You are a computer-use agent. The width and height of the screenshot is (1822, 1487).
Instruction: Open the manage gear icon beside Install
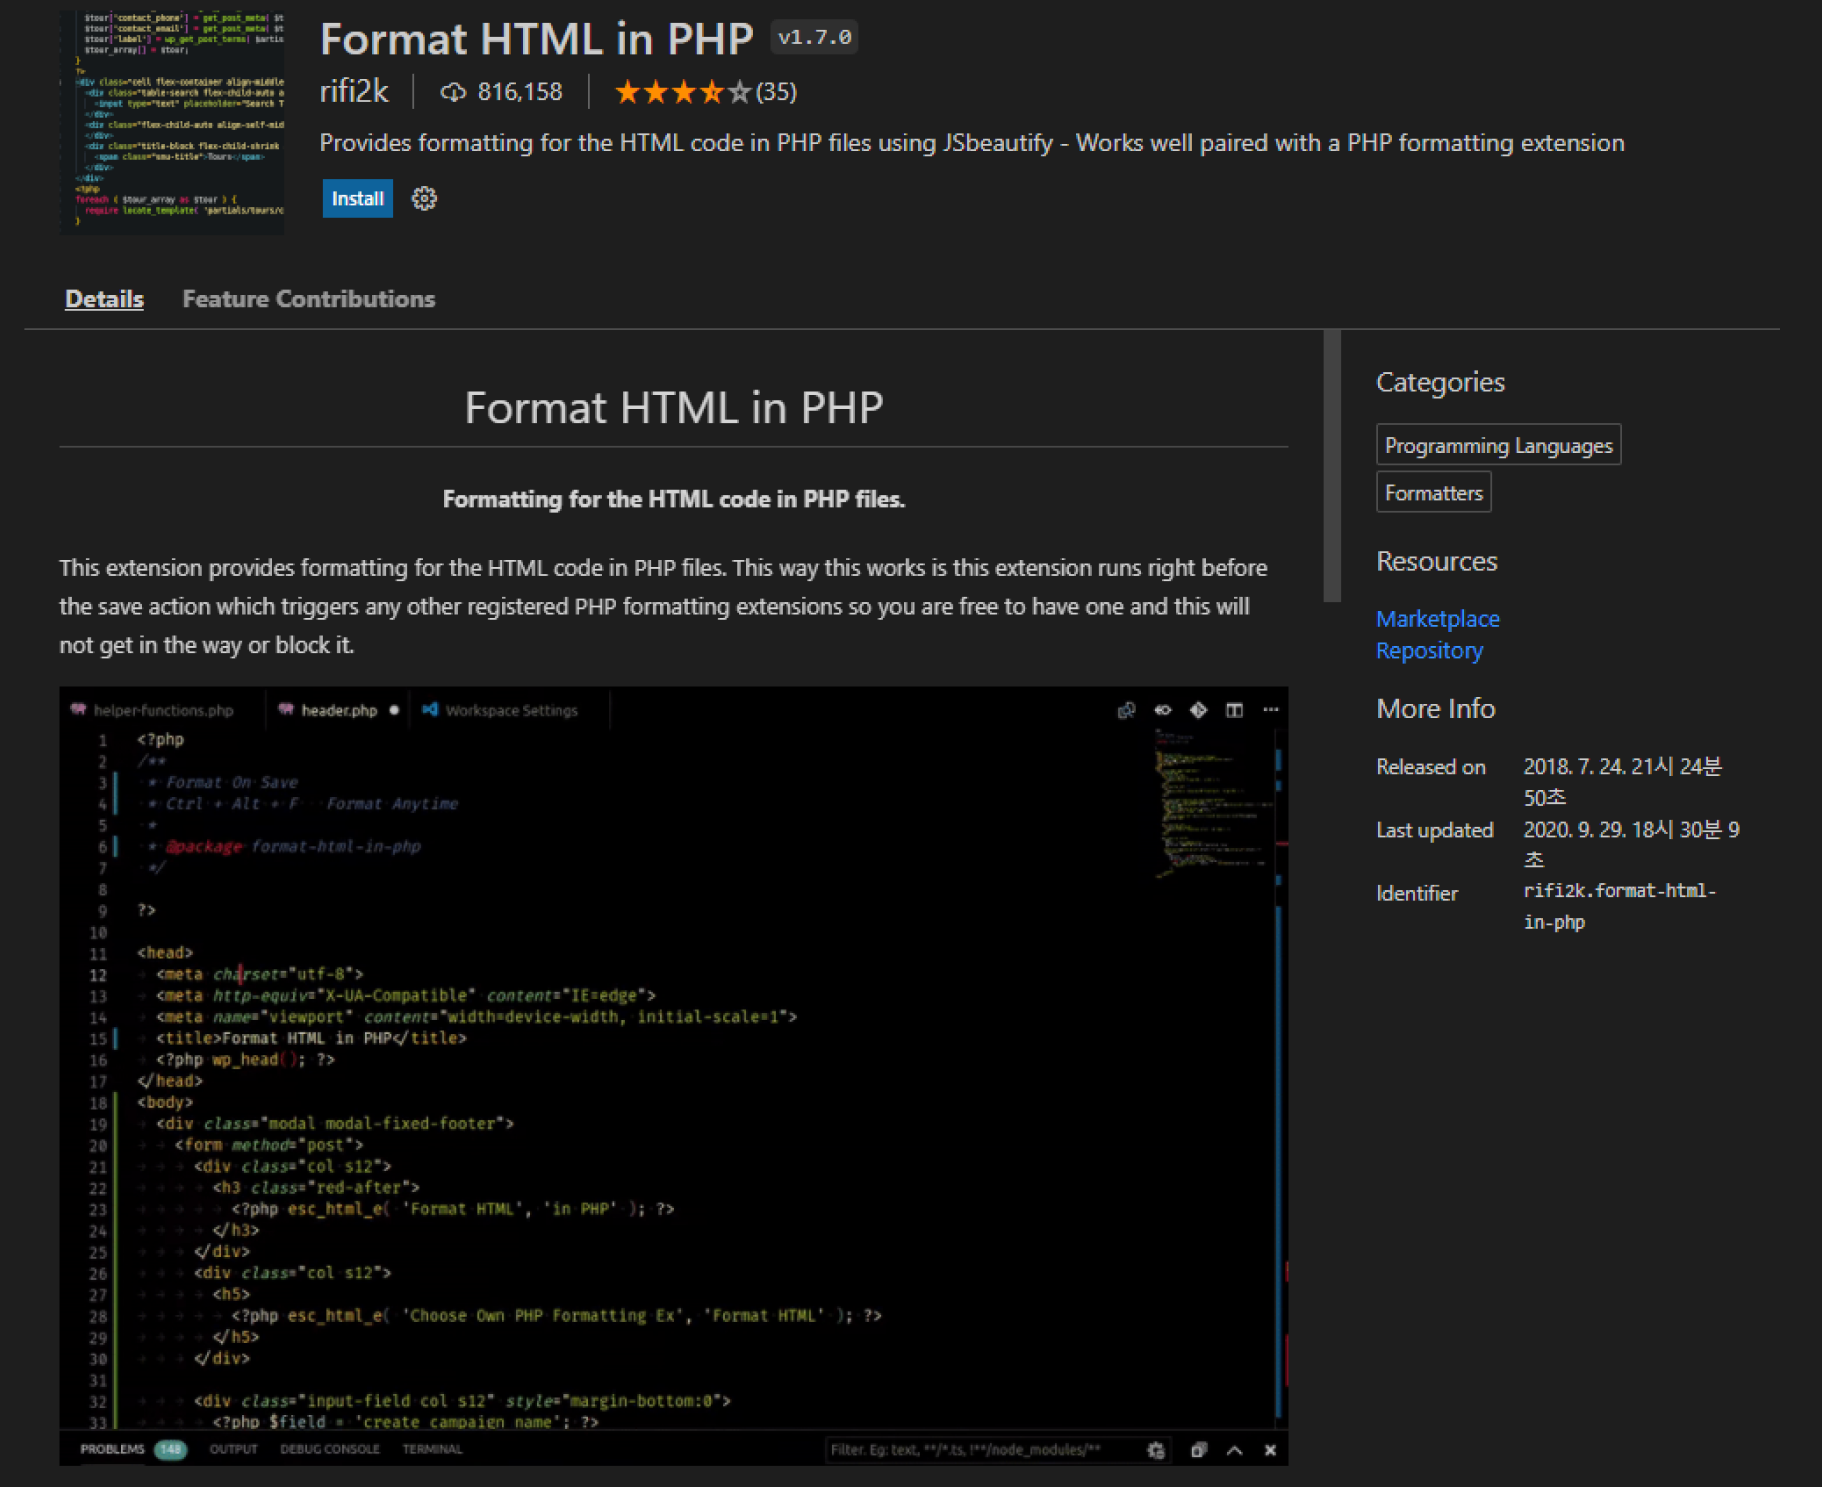click(424, 198)
